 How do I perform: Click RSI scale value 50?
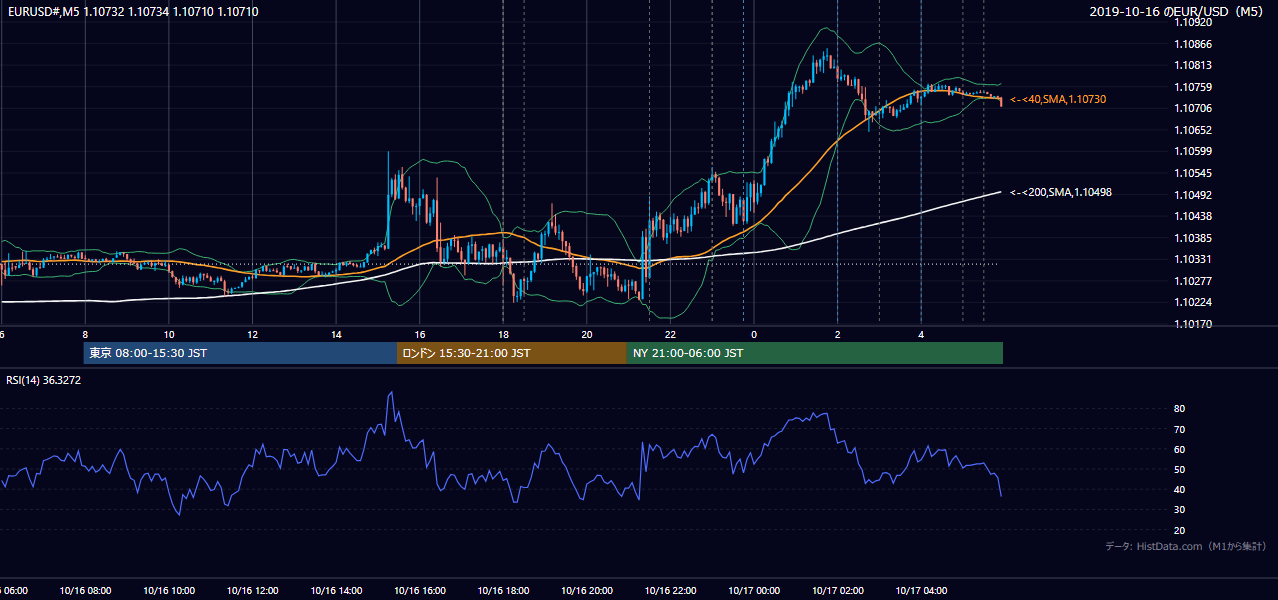click(x=1179, y=469)
